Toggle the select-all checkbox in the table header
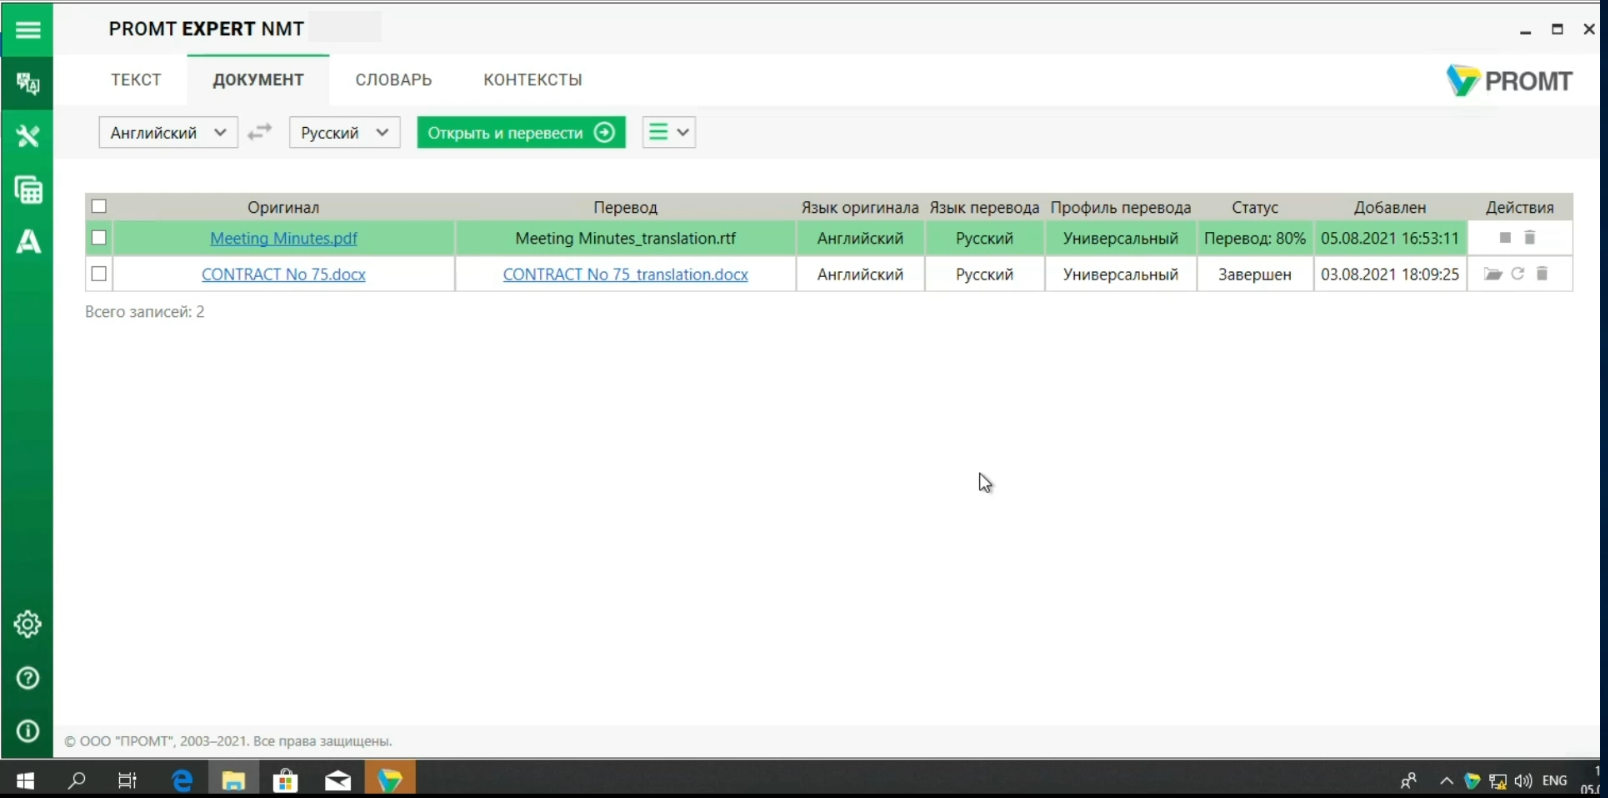This screenshot has width=1608, height=798. coord(99,206)
